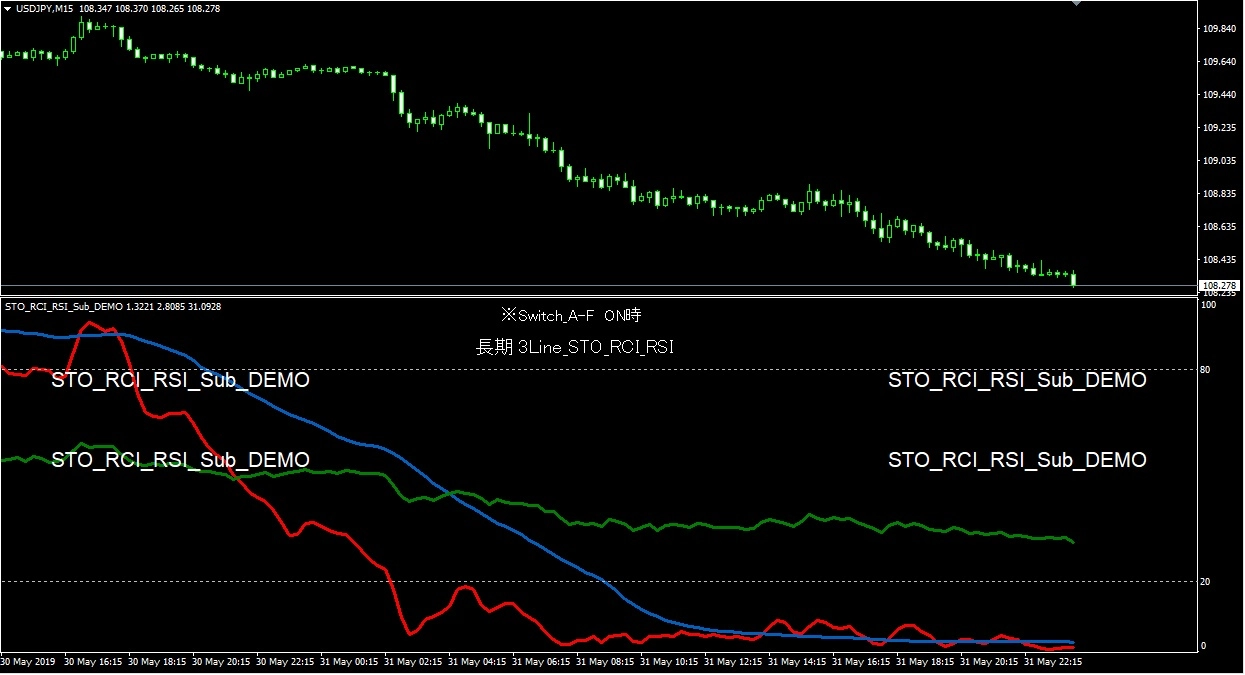The width and height of the screenshot is (1245, 675).
Task: Click the ※Switch_A-F ON時 text label
Action: (571, 315)
